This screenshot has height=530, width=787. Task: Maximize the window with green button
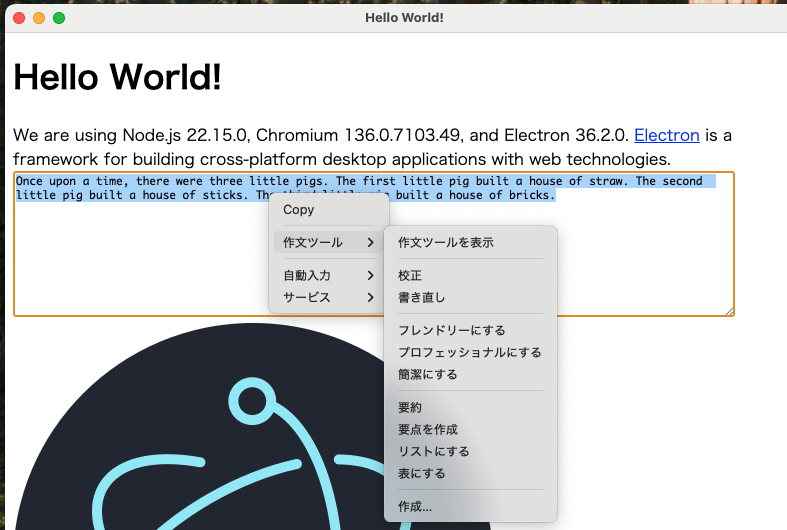59,18
